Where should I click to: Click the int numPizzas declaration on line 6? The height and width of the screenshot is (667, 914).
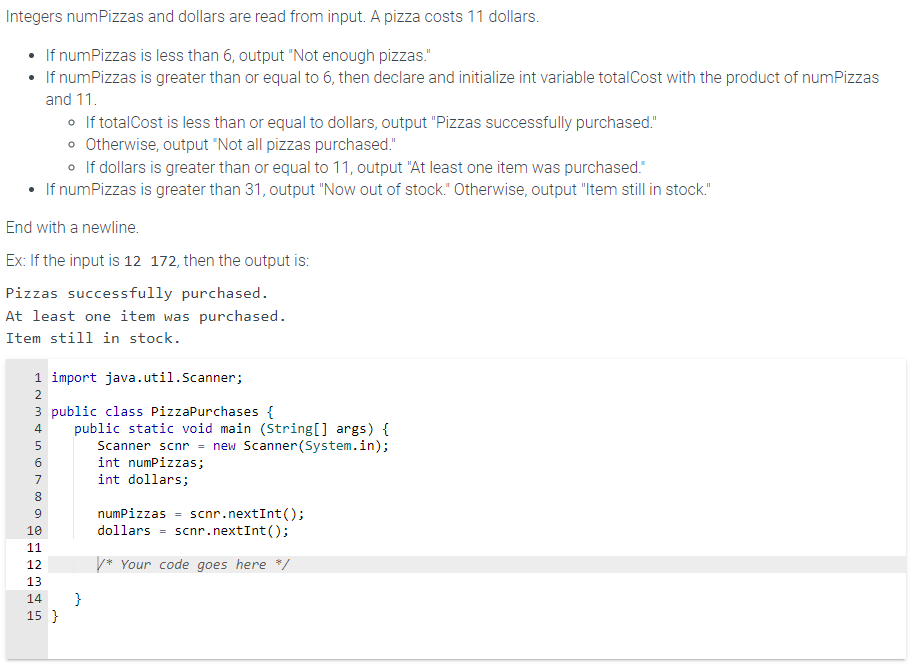pos(155,462)
